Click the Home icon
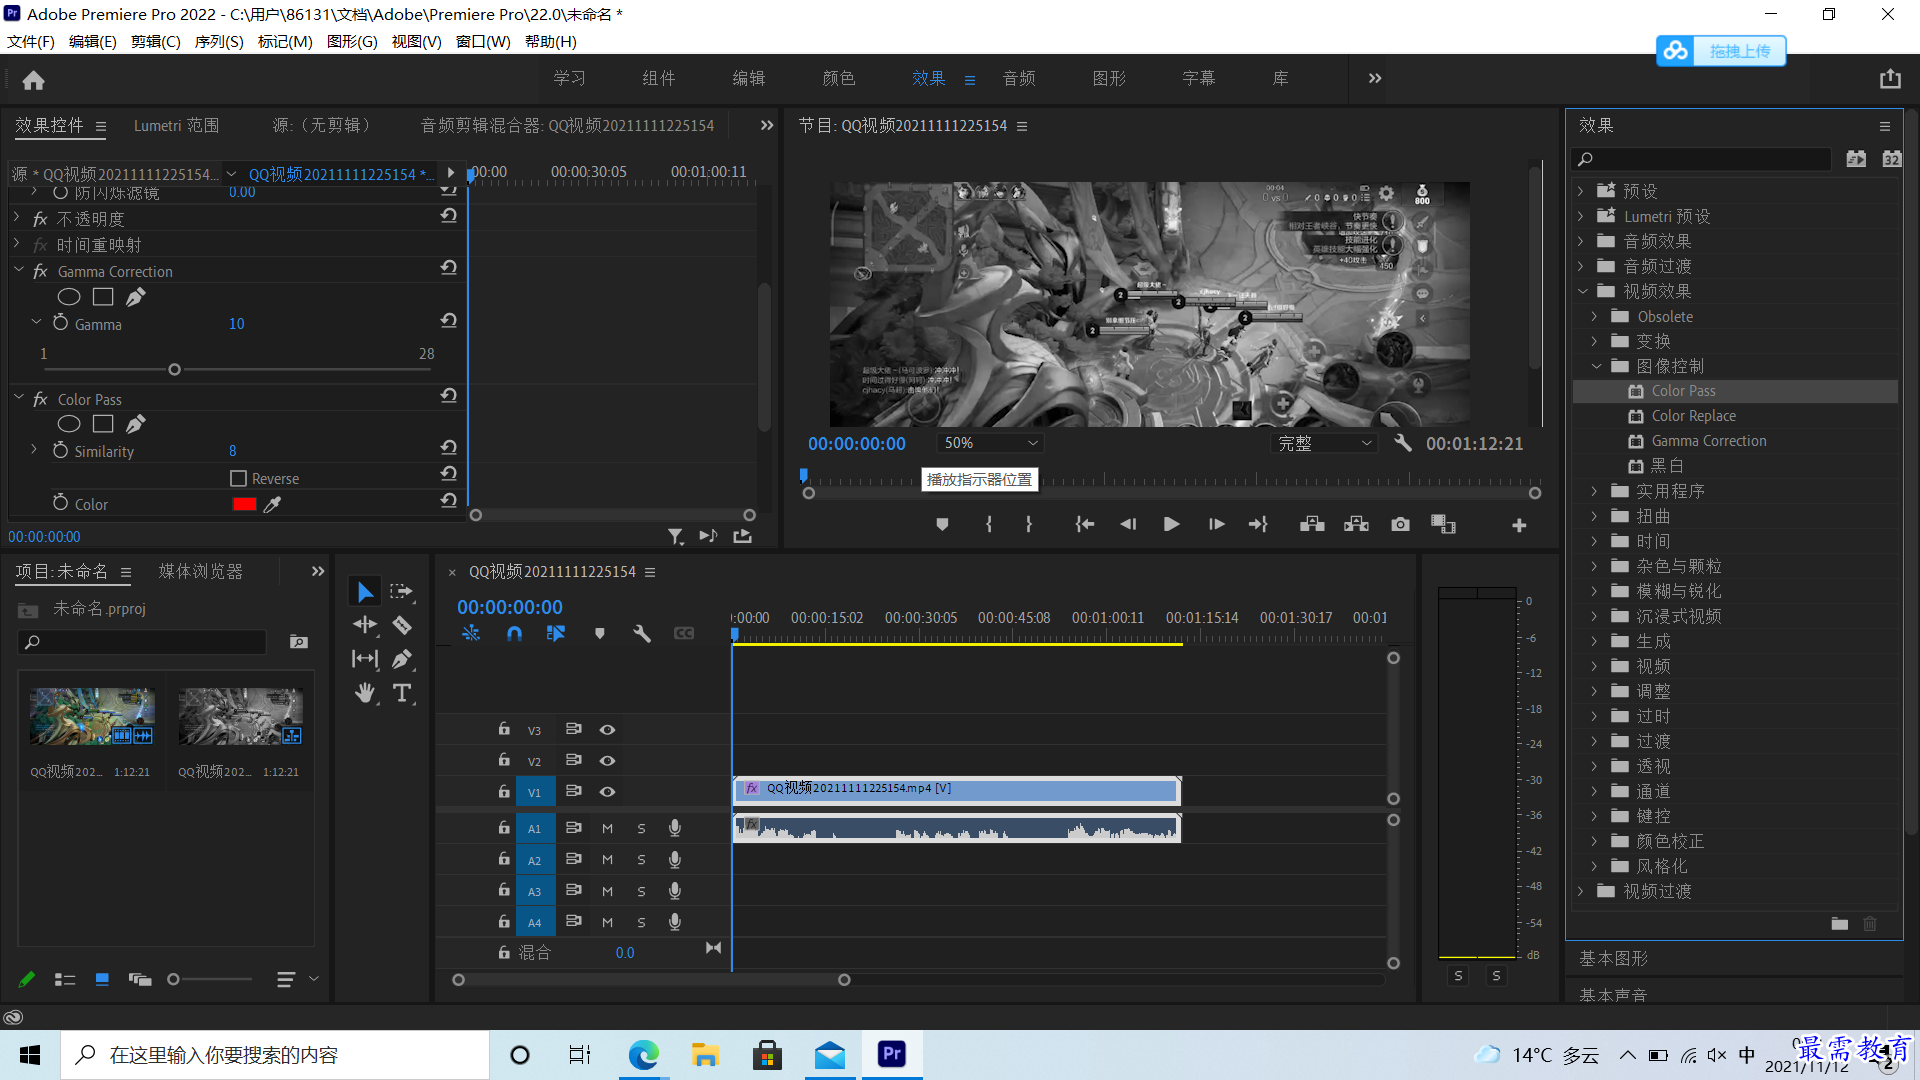Screen dimensions: 1920x1080 34,80
